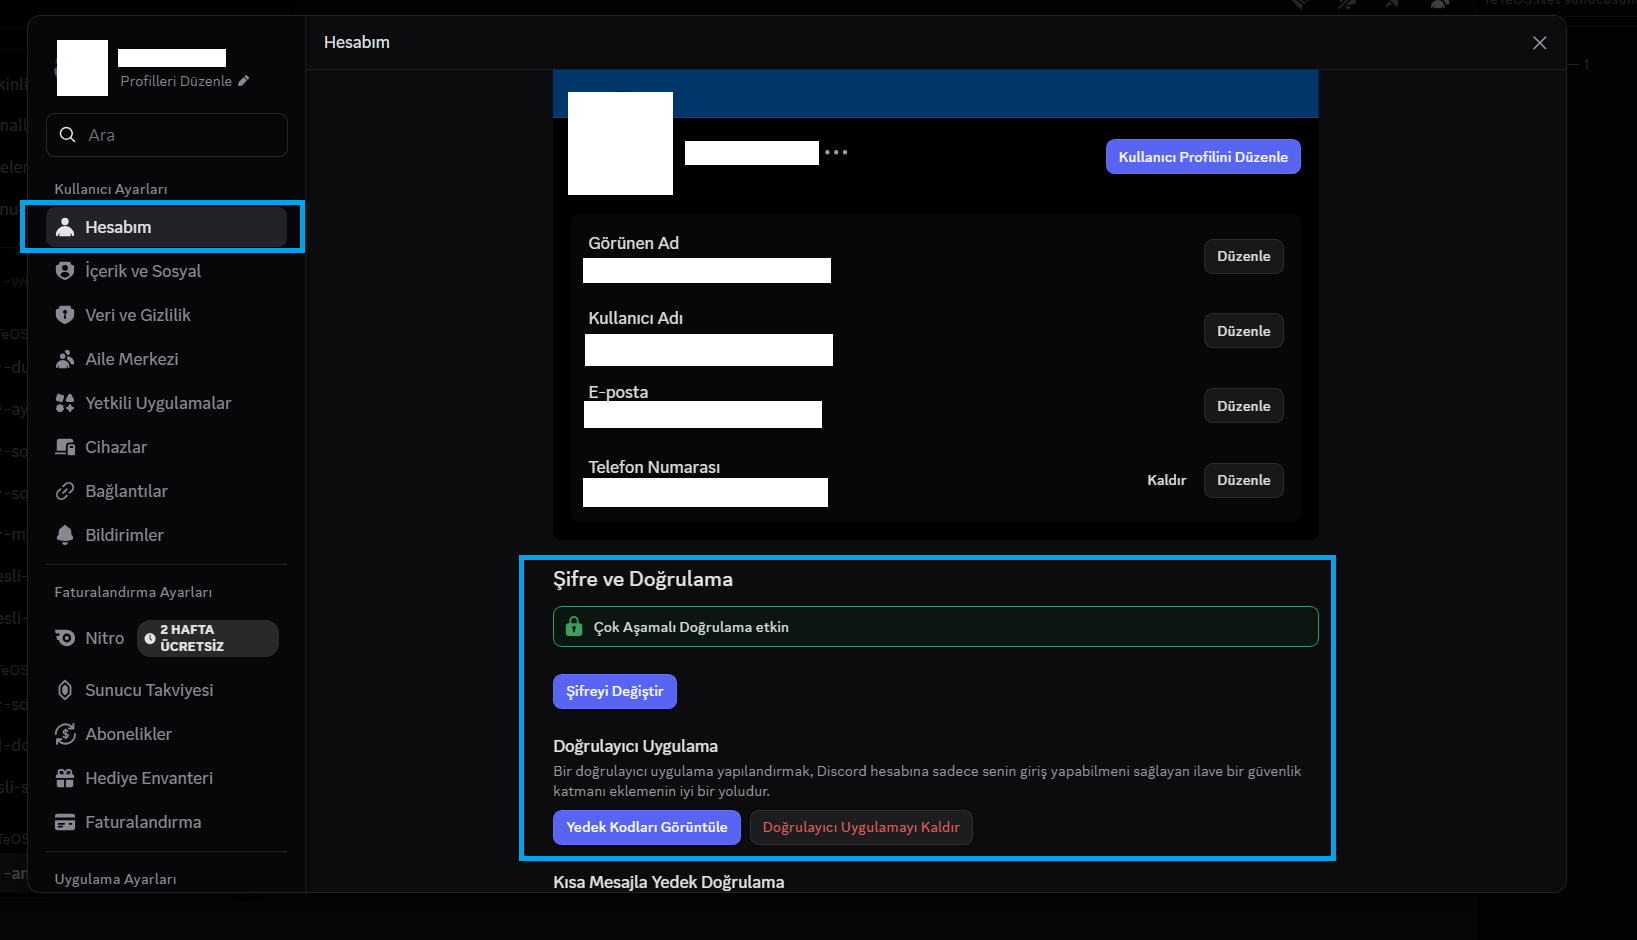
Task: Open Hesabım account settings
Action: [x=166, y=227]
